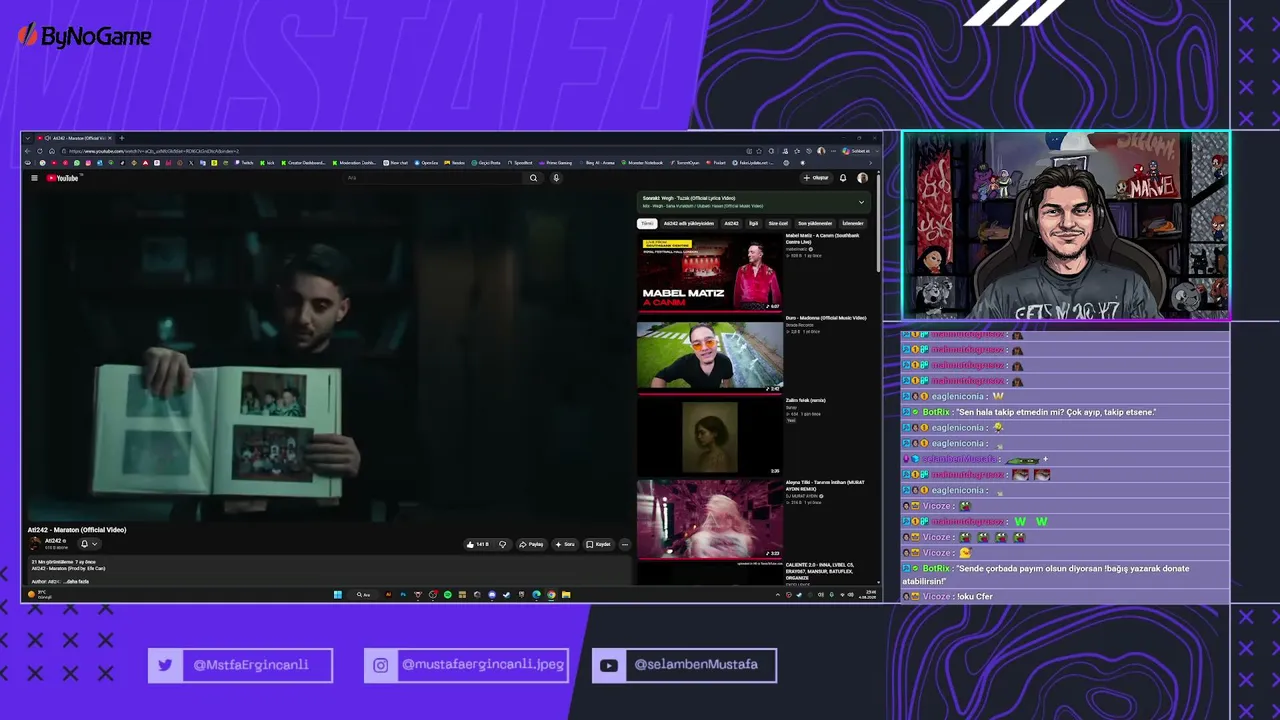The width and height of the screenshot is (1280, 720).
Task: Open Chrome from the taskbar
Action: click(x=551, y=595)
